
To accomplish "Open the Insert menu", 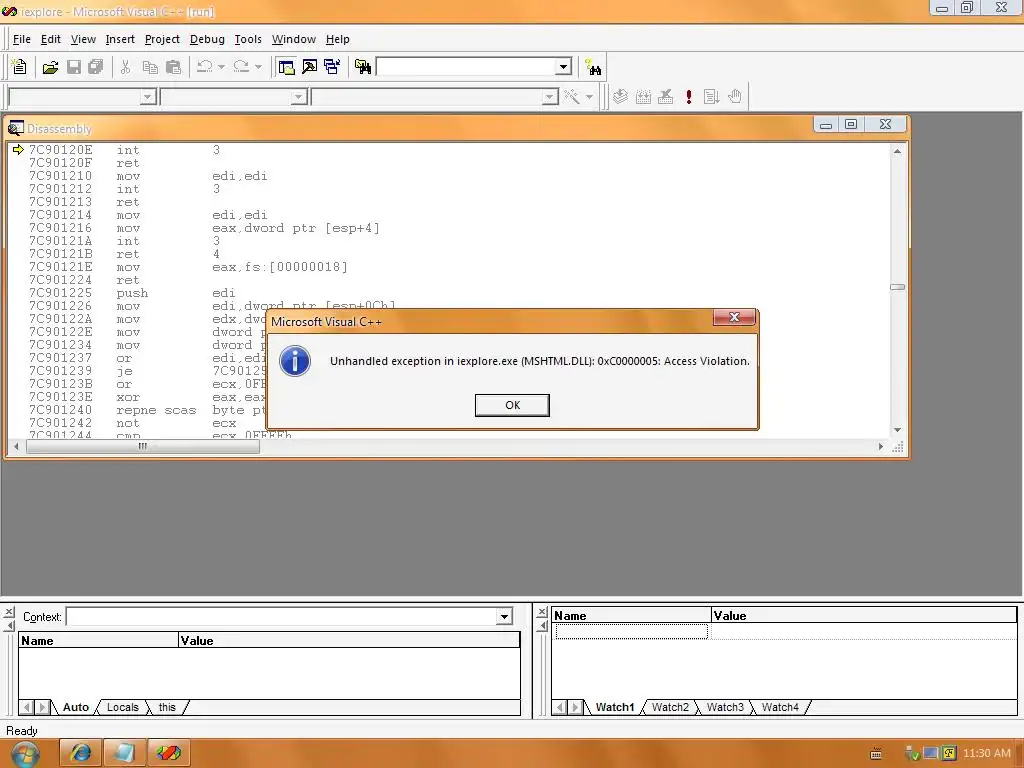I will pos(120,39).
